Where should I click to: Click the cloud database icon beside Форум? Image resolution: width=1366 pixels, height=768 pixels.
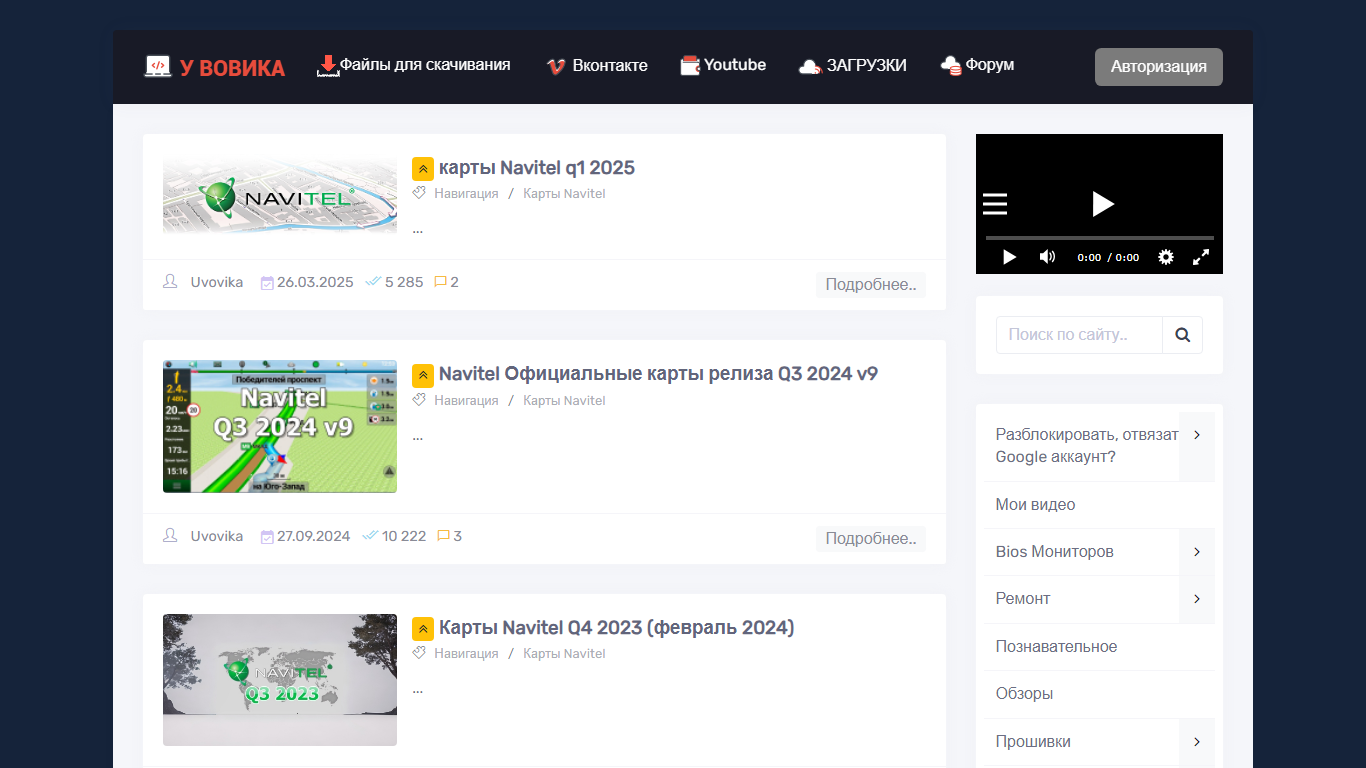pos(951,66)
